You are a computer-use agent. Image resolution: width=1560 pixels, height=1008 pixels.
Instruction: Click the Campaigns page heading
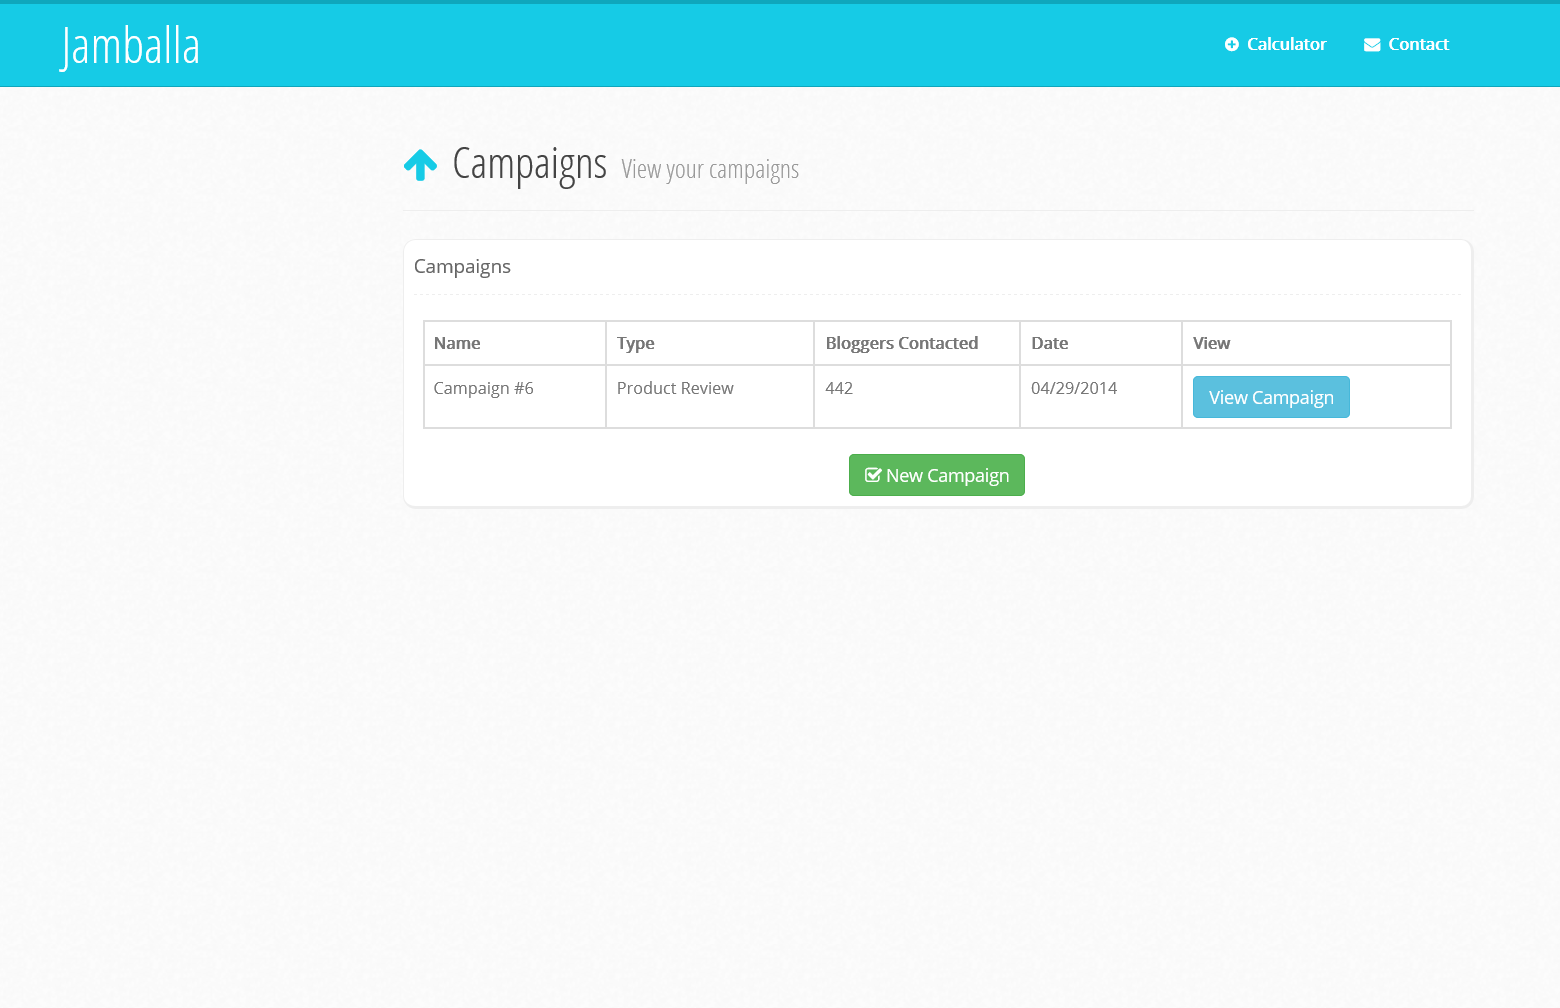click(530, 164)
